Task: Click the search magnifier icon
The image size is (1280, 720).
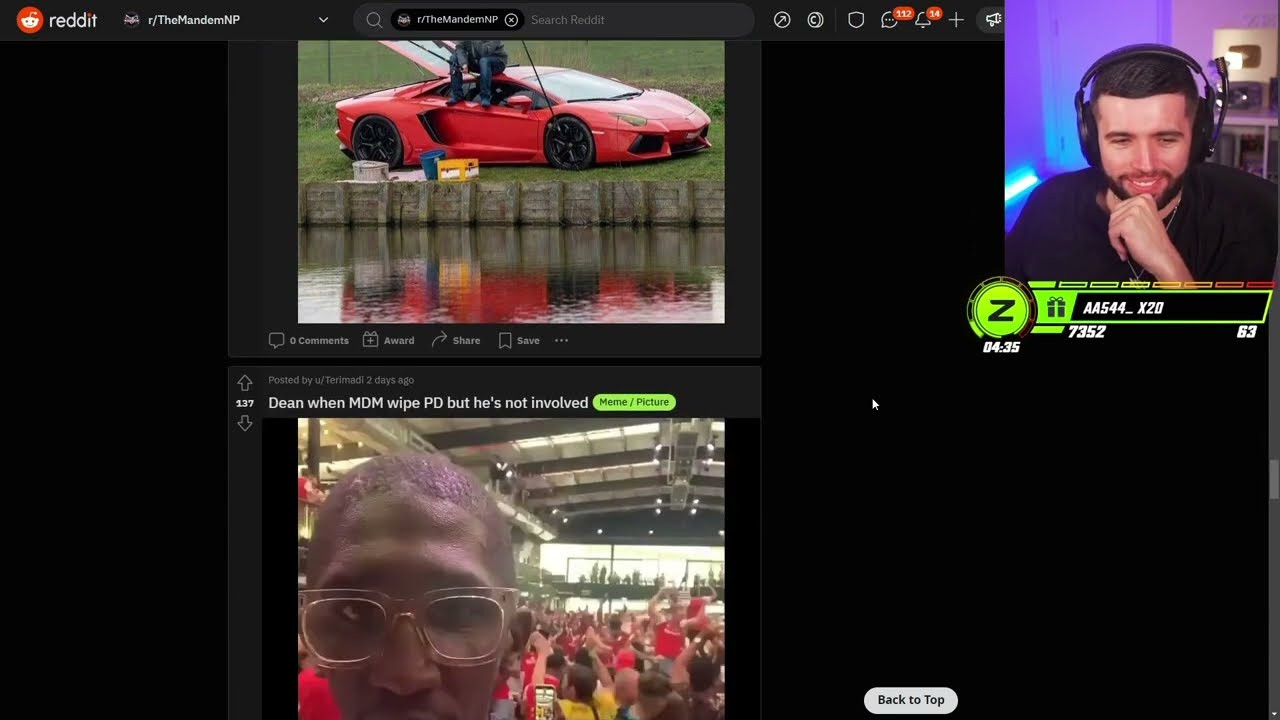Action: coord(373,20)
